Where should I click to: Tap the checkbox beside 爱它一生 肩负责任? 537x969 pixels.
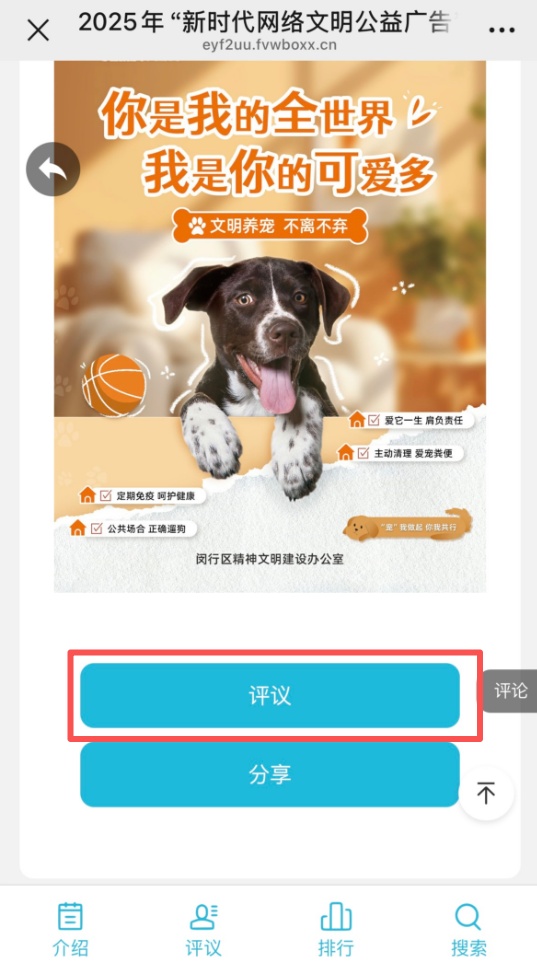pos(374,420)
